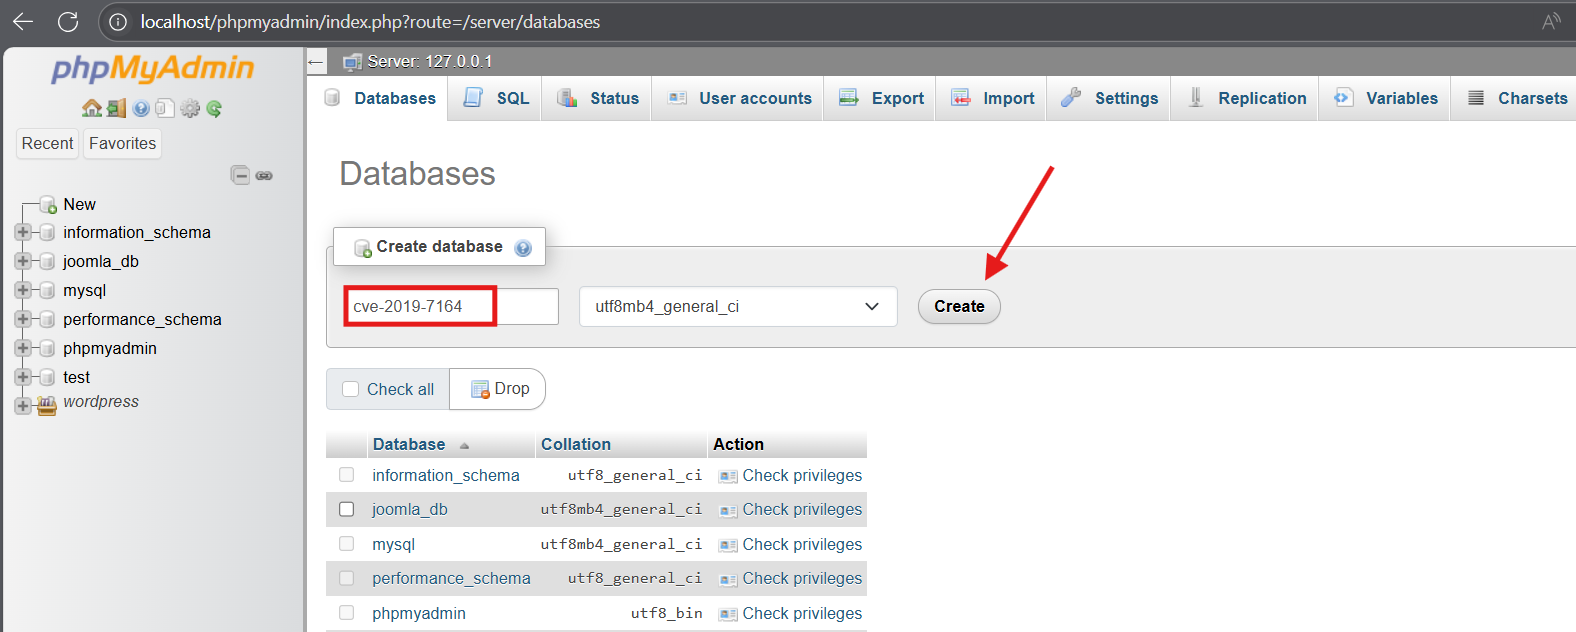Select the performance_schema row checkbox

coord(347,578)
